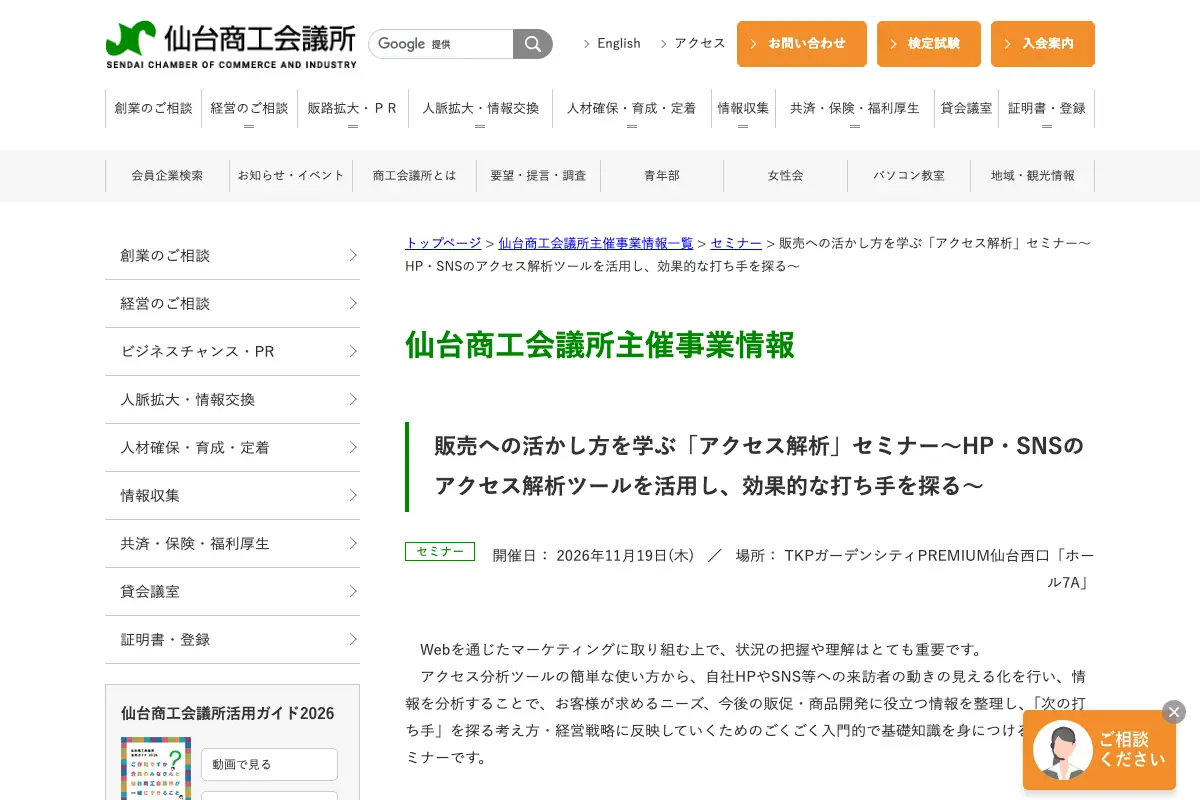Click the 動画で見る button

tap(269, 764)
